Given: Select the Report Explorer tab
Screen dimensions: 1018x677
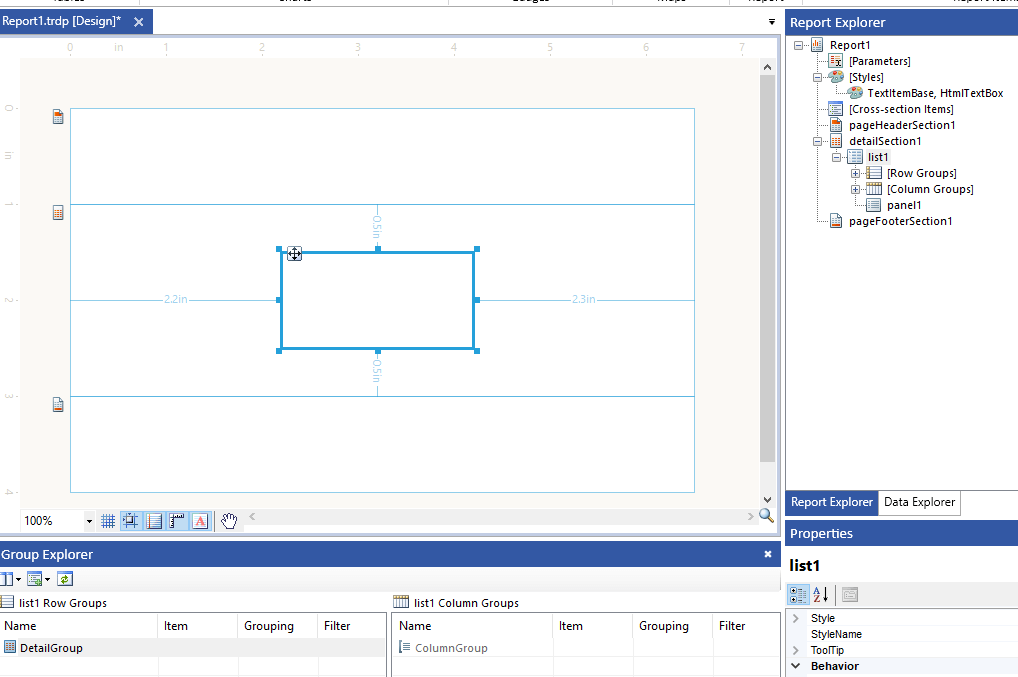Looking at the screenshot, I should point(831,502).
